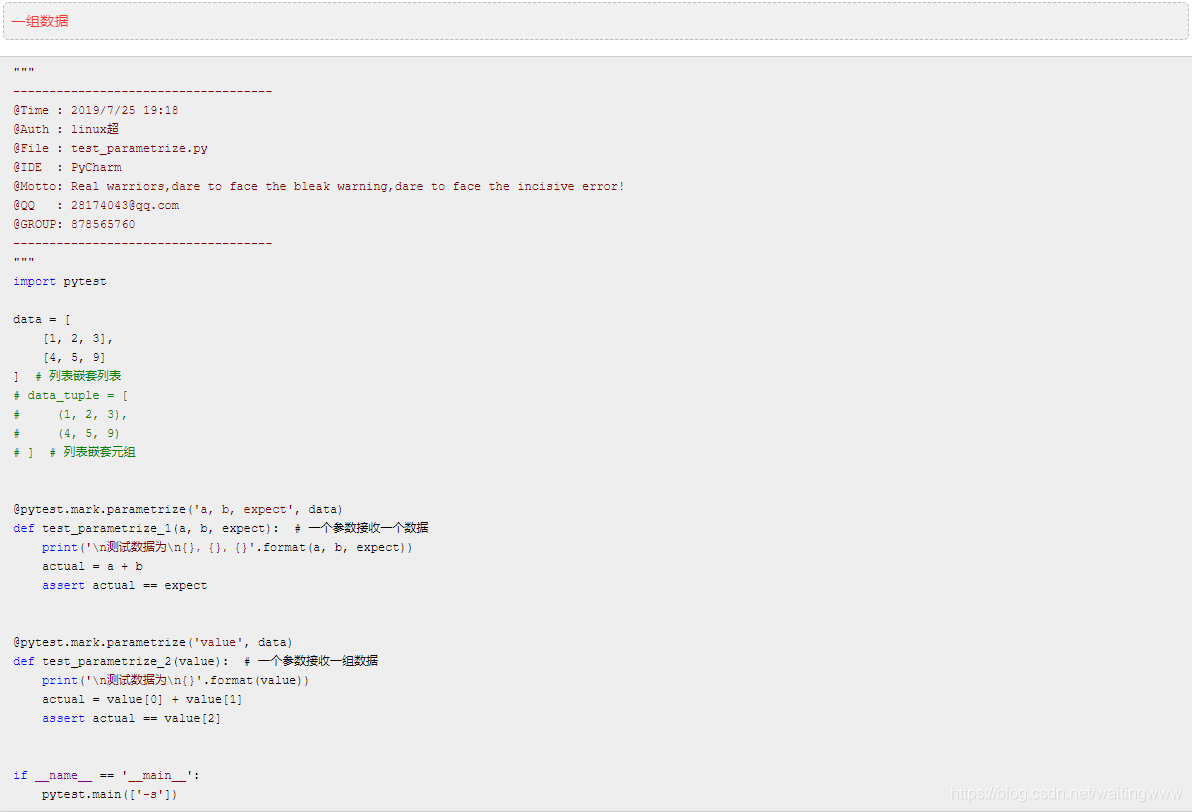
Task: Click the '@IDE : PyCharm' line
Action: (67, 167)
